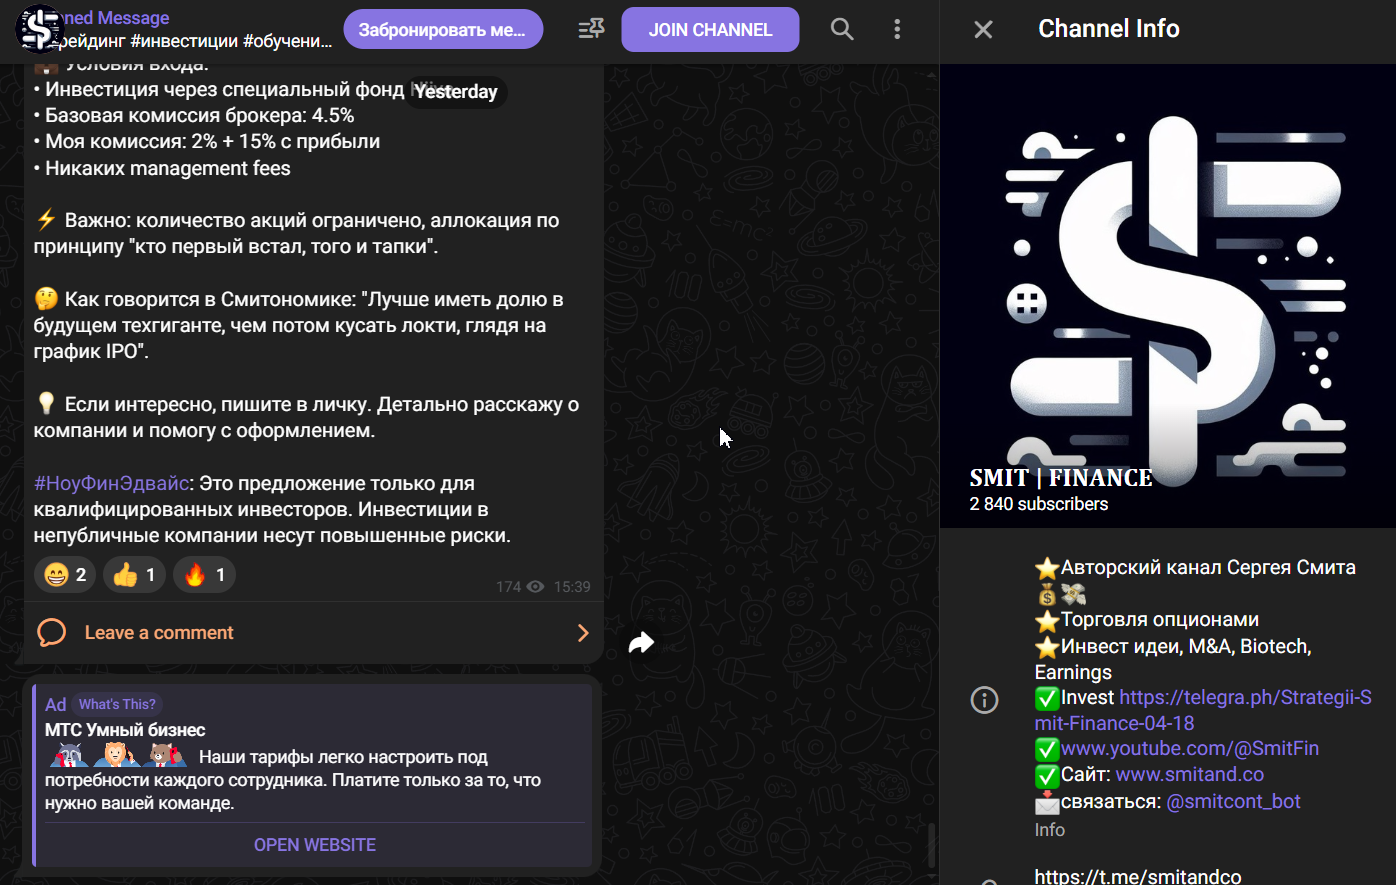Click the Моя комиссия: 2% + 15% line
This screenshot has height=885, width=1396.
point(207,141)
